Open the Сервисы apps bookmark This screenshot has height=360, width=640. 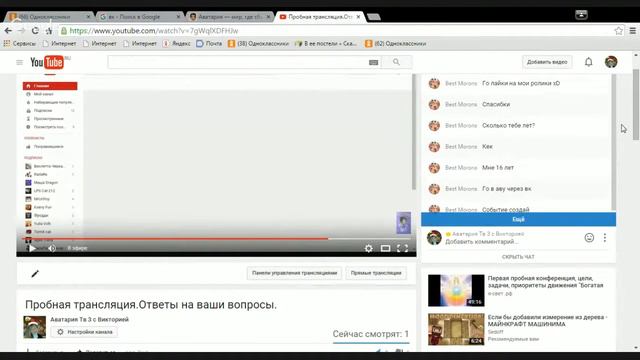[20, 43]
